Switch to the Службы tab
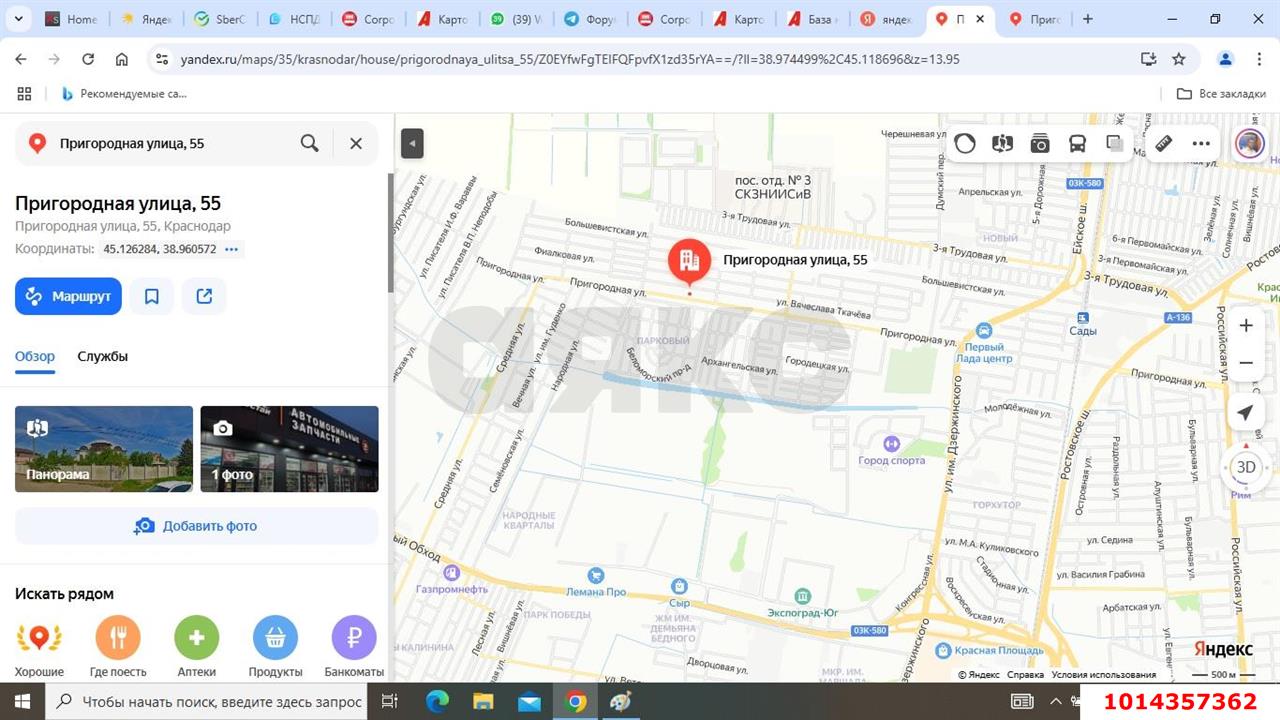 pos(102,356)
